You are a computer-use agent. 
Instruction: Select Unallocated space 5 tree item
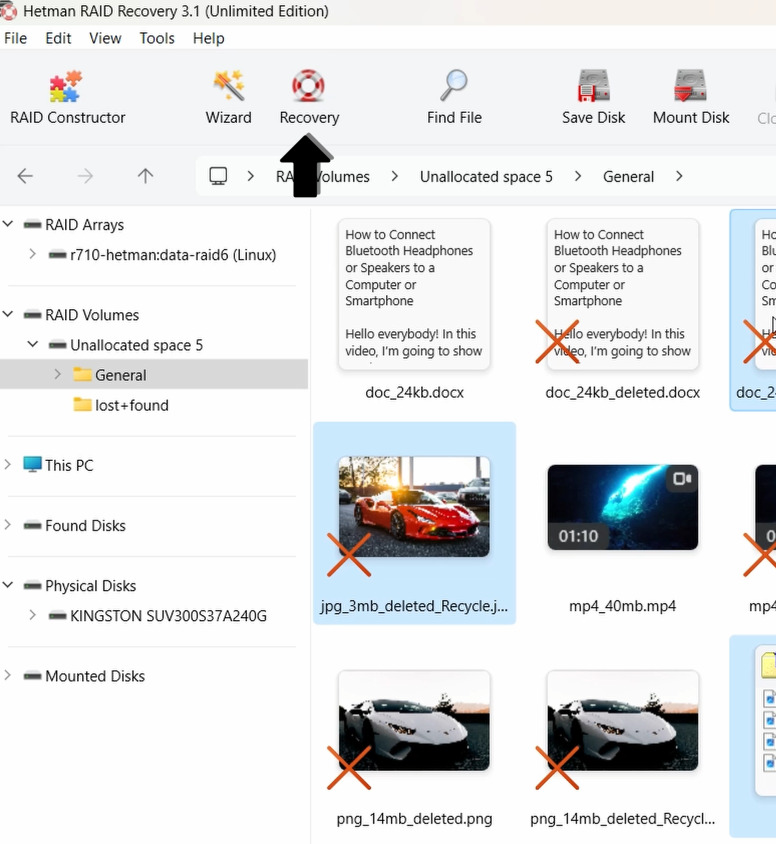pyautogui.click(x=136, y=345)
